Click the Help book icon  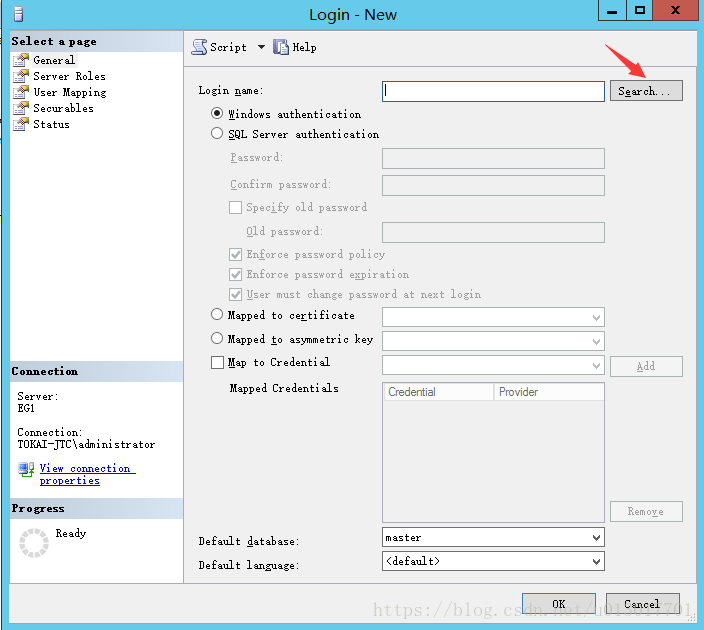[x=281, y=47]
